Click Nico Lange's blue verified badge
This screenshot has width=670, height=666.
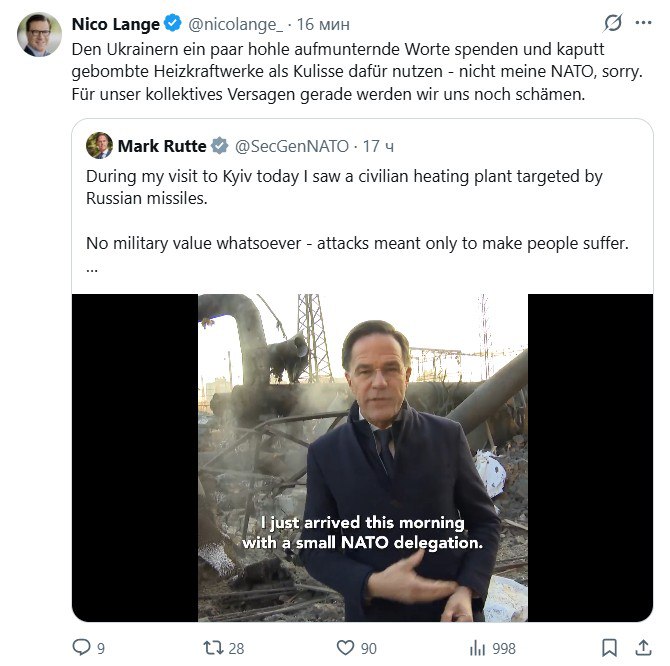click(172, 24)
